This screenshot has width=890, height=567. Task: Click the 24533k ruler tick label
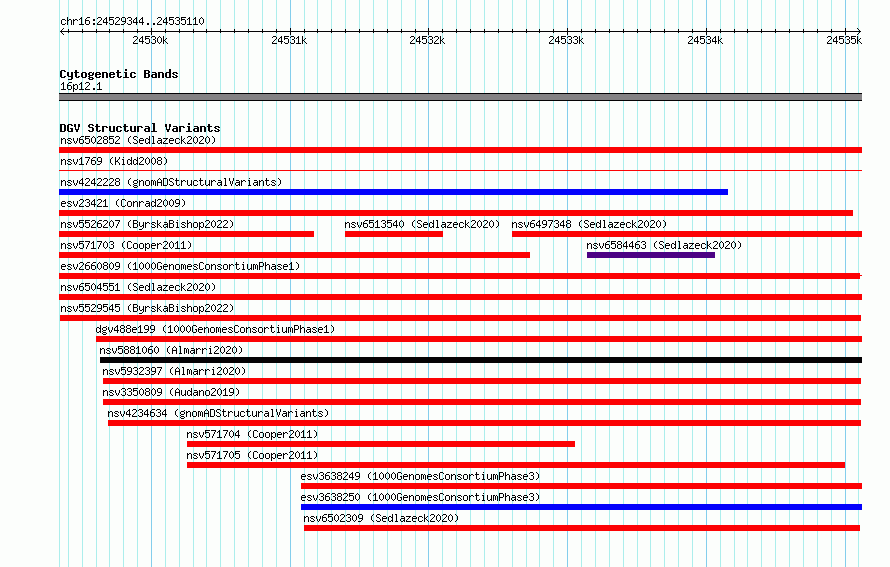(566, 40)
